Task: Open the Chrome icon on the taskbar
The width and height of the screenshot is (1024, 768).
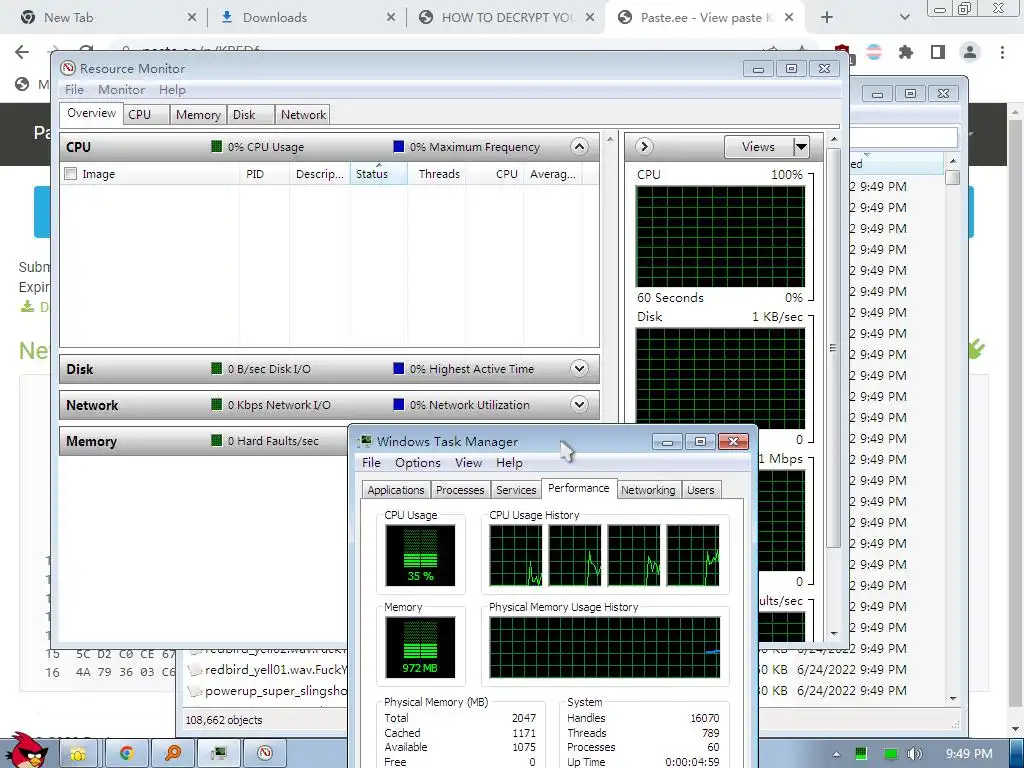Action: (x=126, y=753)
